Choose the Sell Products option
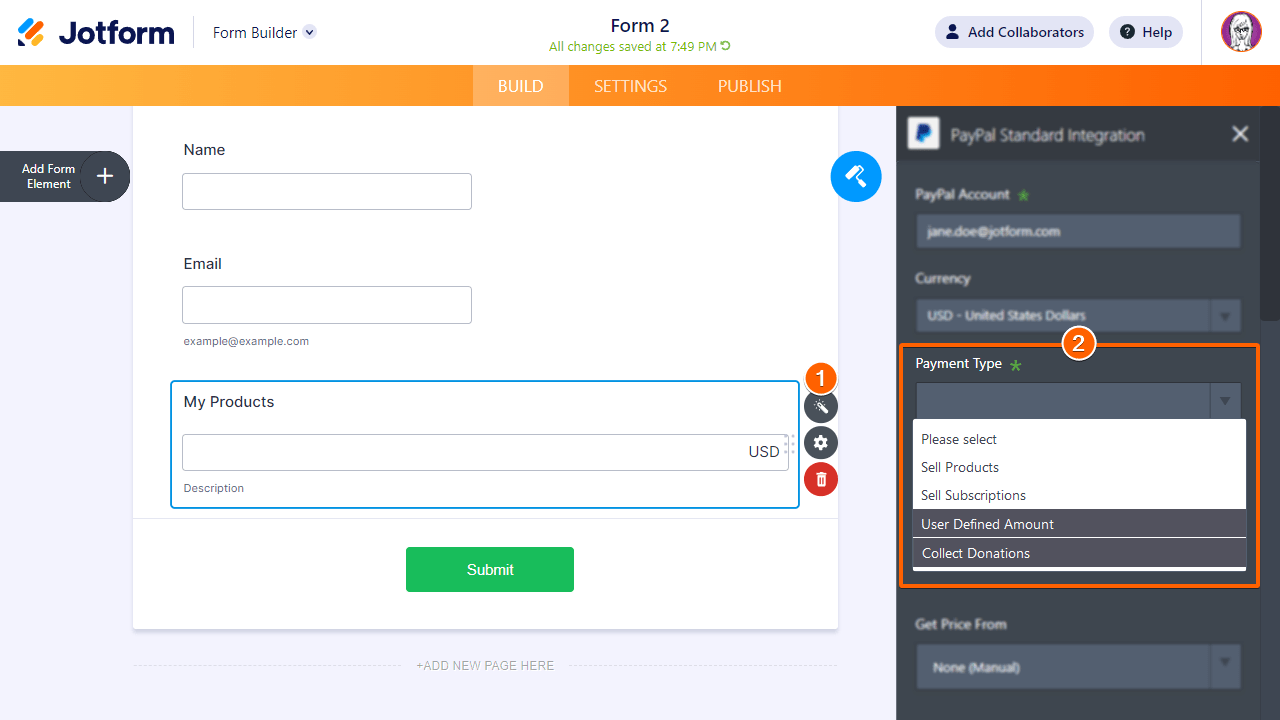Image resolution: width=1280 pixels, height=720 pixels. 1079,467
